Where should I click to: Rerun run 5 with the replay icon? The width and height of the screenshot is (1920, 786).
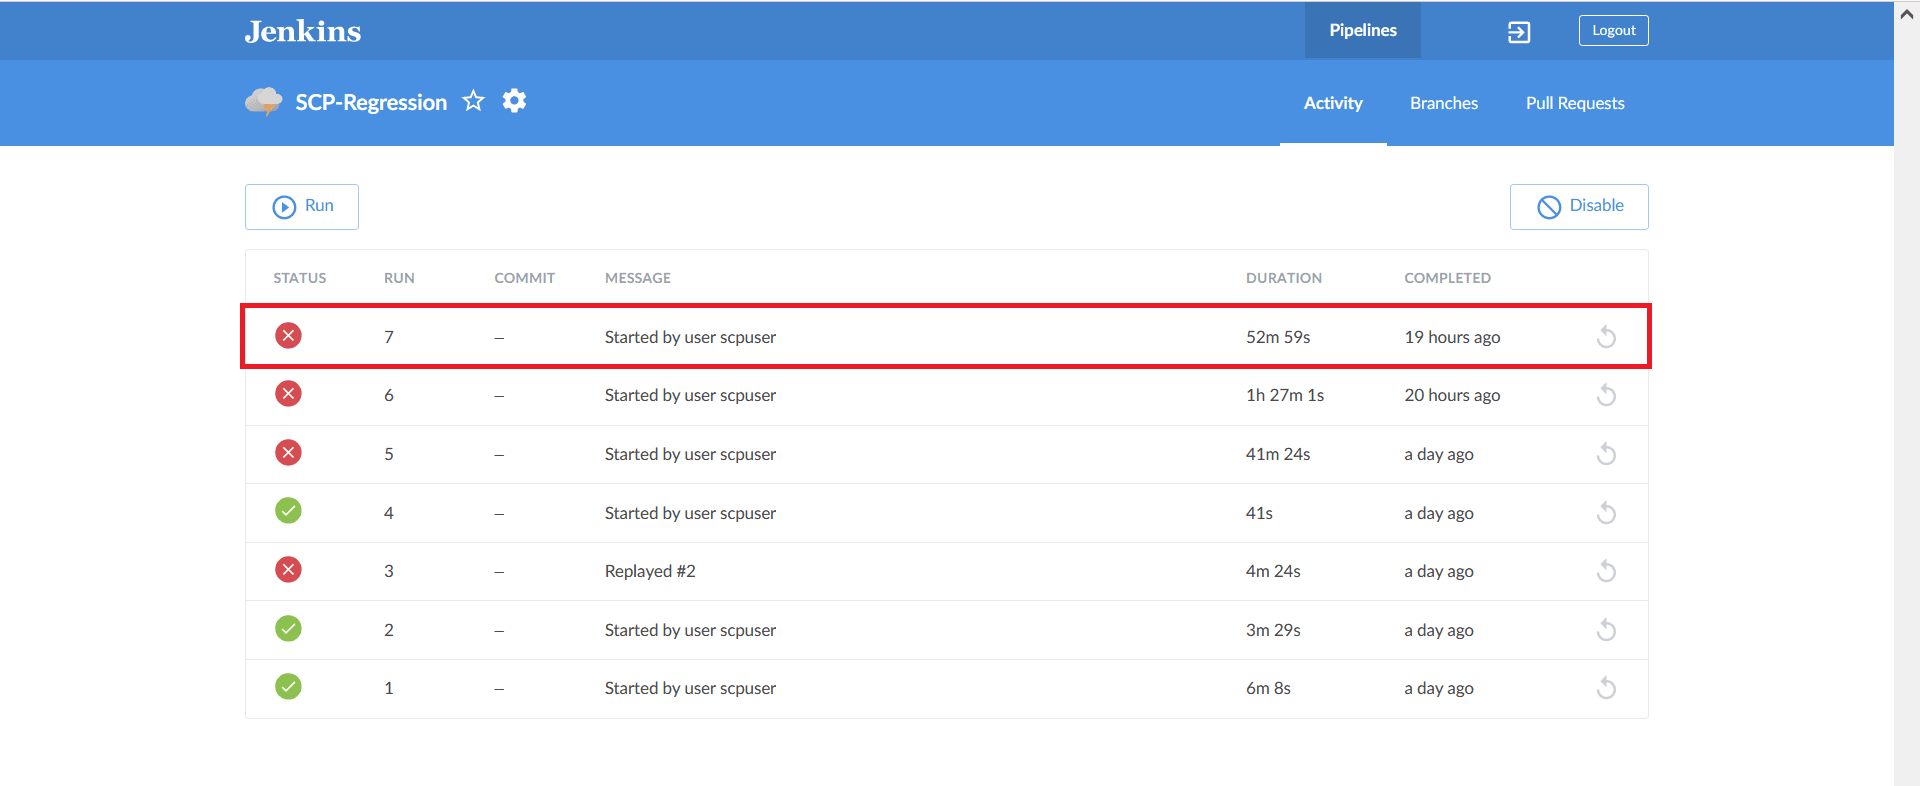1606,454
